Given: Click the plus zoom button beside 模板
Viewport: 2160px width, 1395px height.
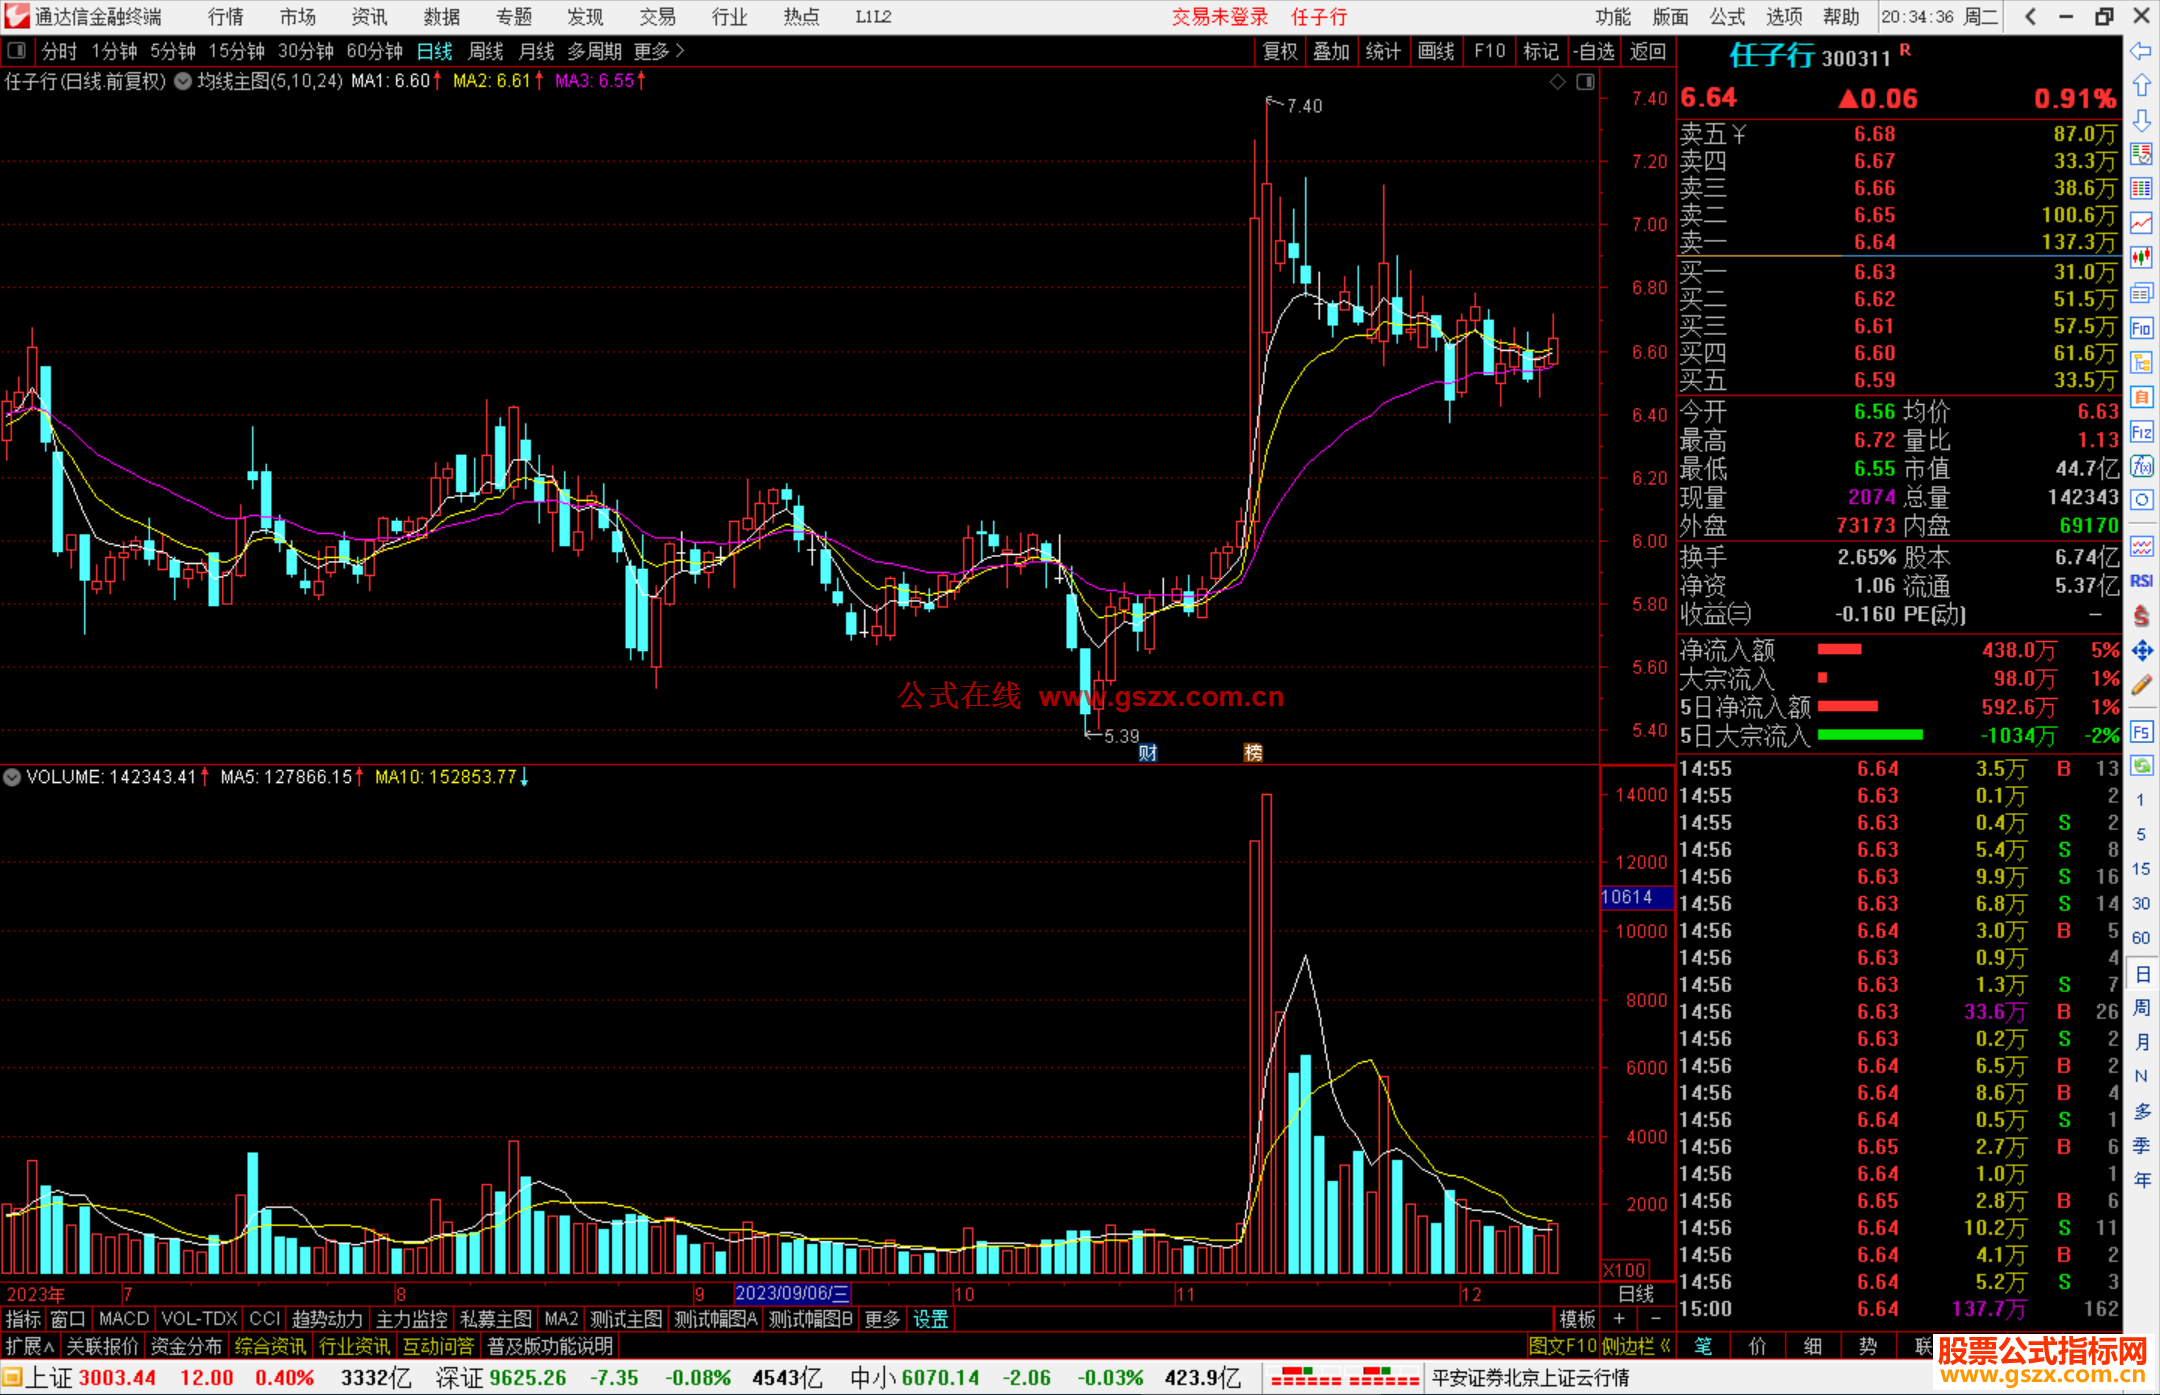Looking at the screenshot, I should (1619, 1319).
